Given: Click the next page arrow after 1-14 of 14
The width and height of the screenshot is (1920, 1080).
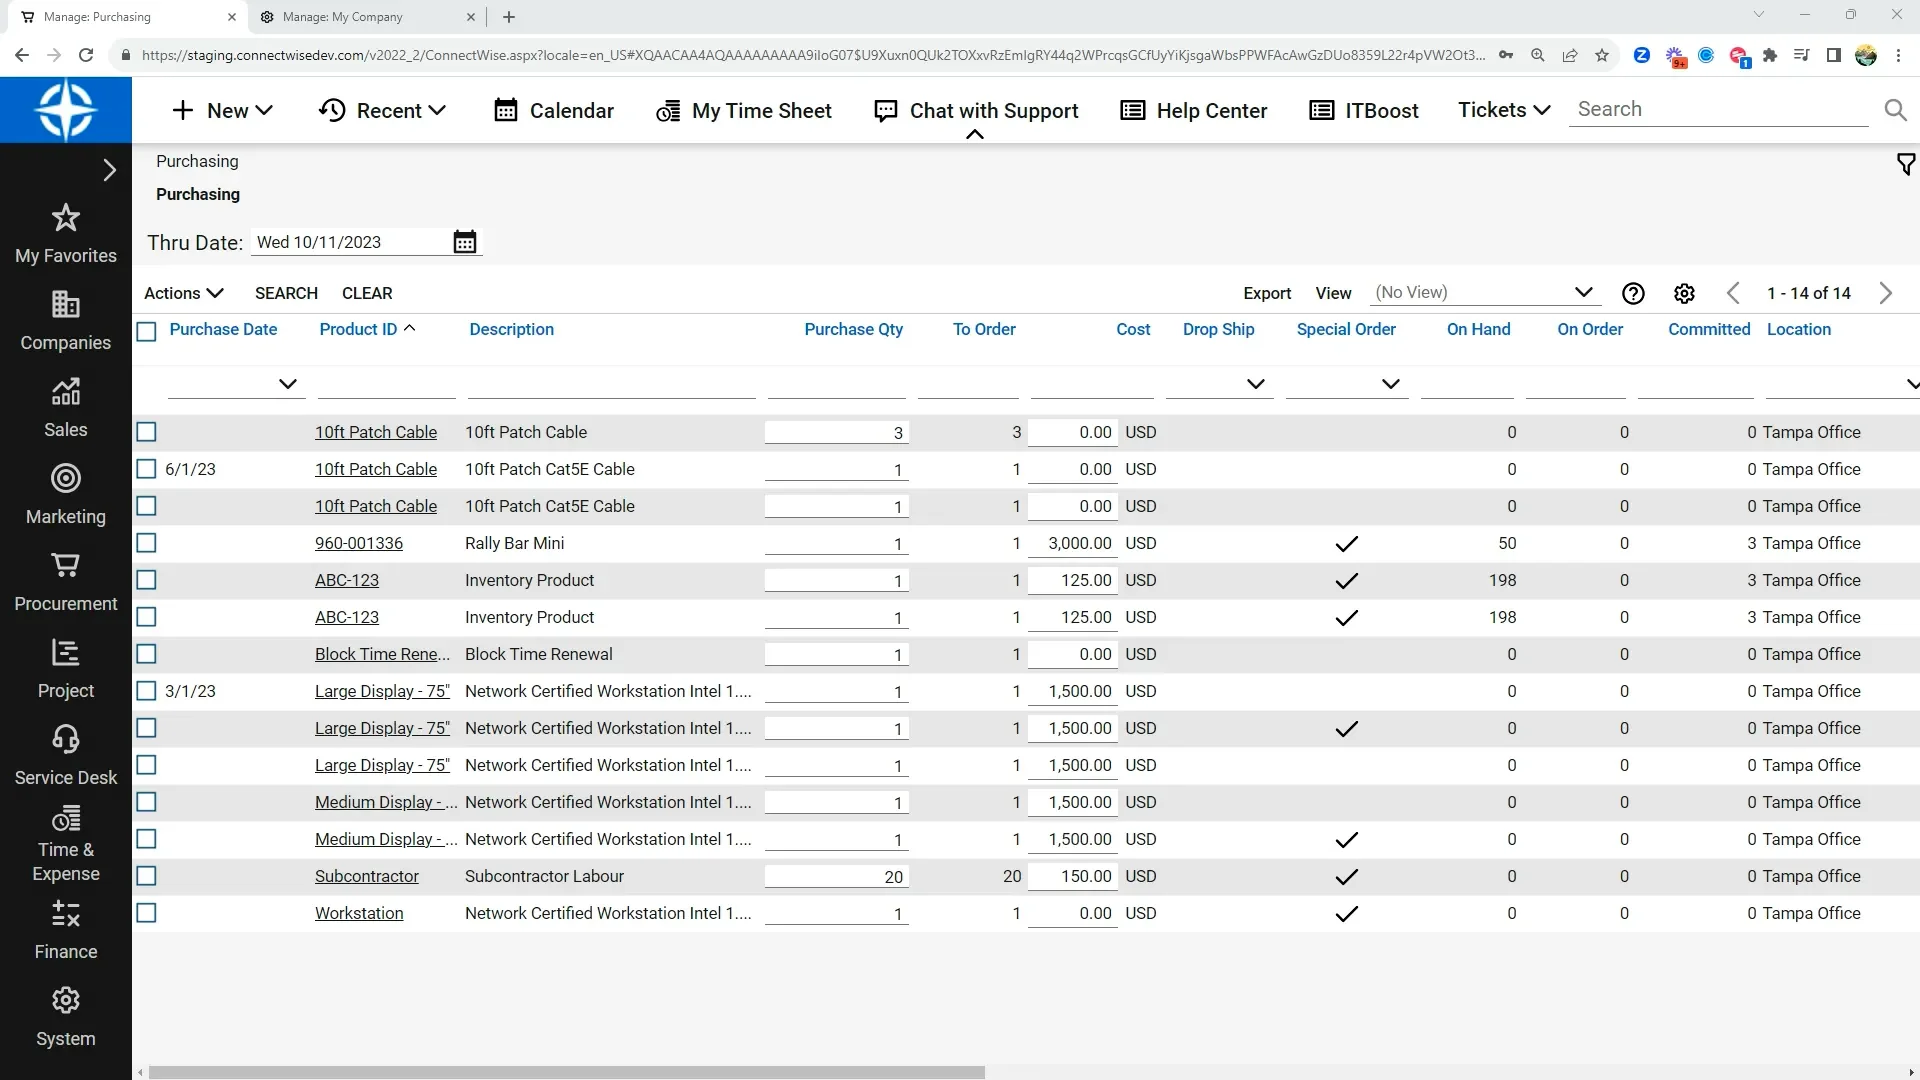Looking at the screenshot, I should click(1886, 293).
